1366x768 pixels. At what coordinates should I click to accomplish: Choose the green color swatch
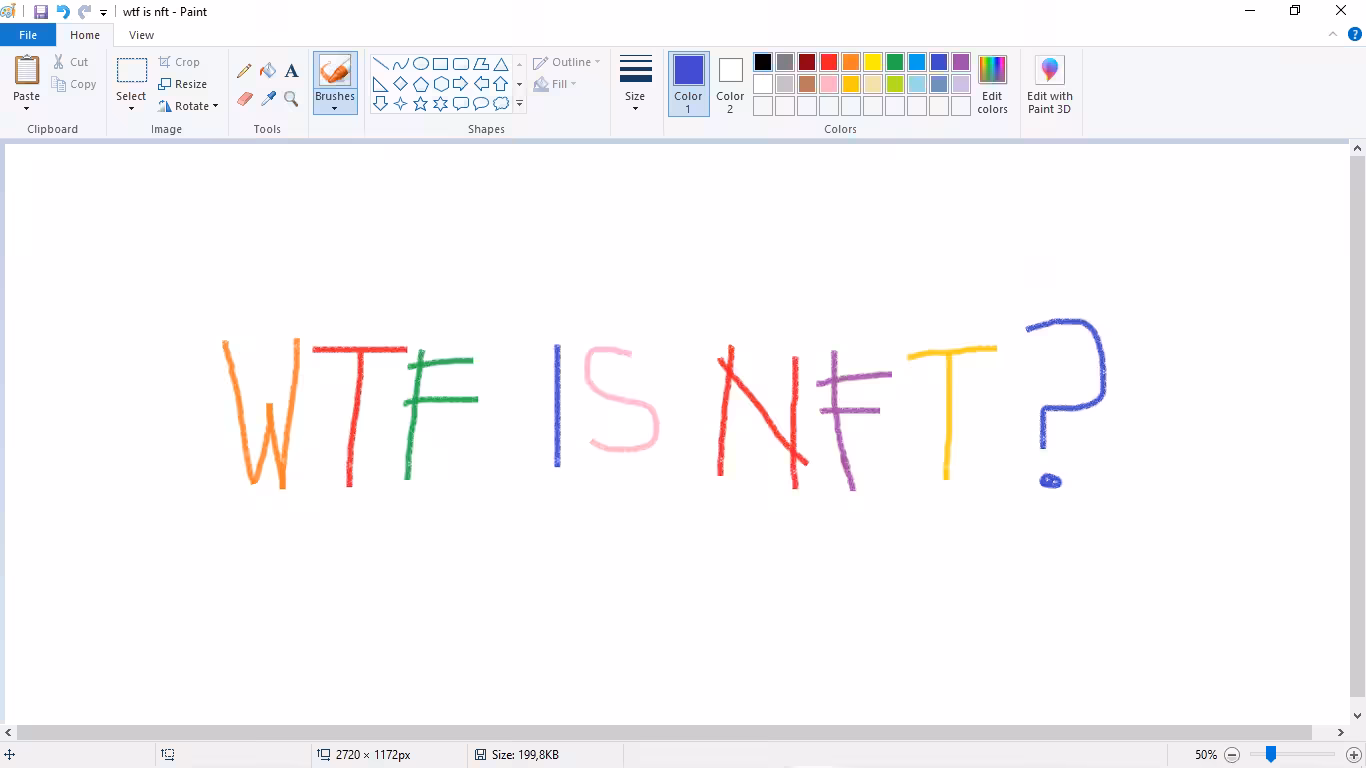click(895, 62)
